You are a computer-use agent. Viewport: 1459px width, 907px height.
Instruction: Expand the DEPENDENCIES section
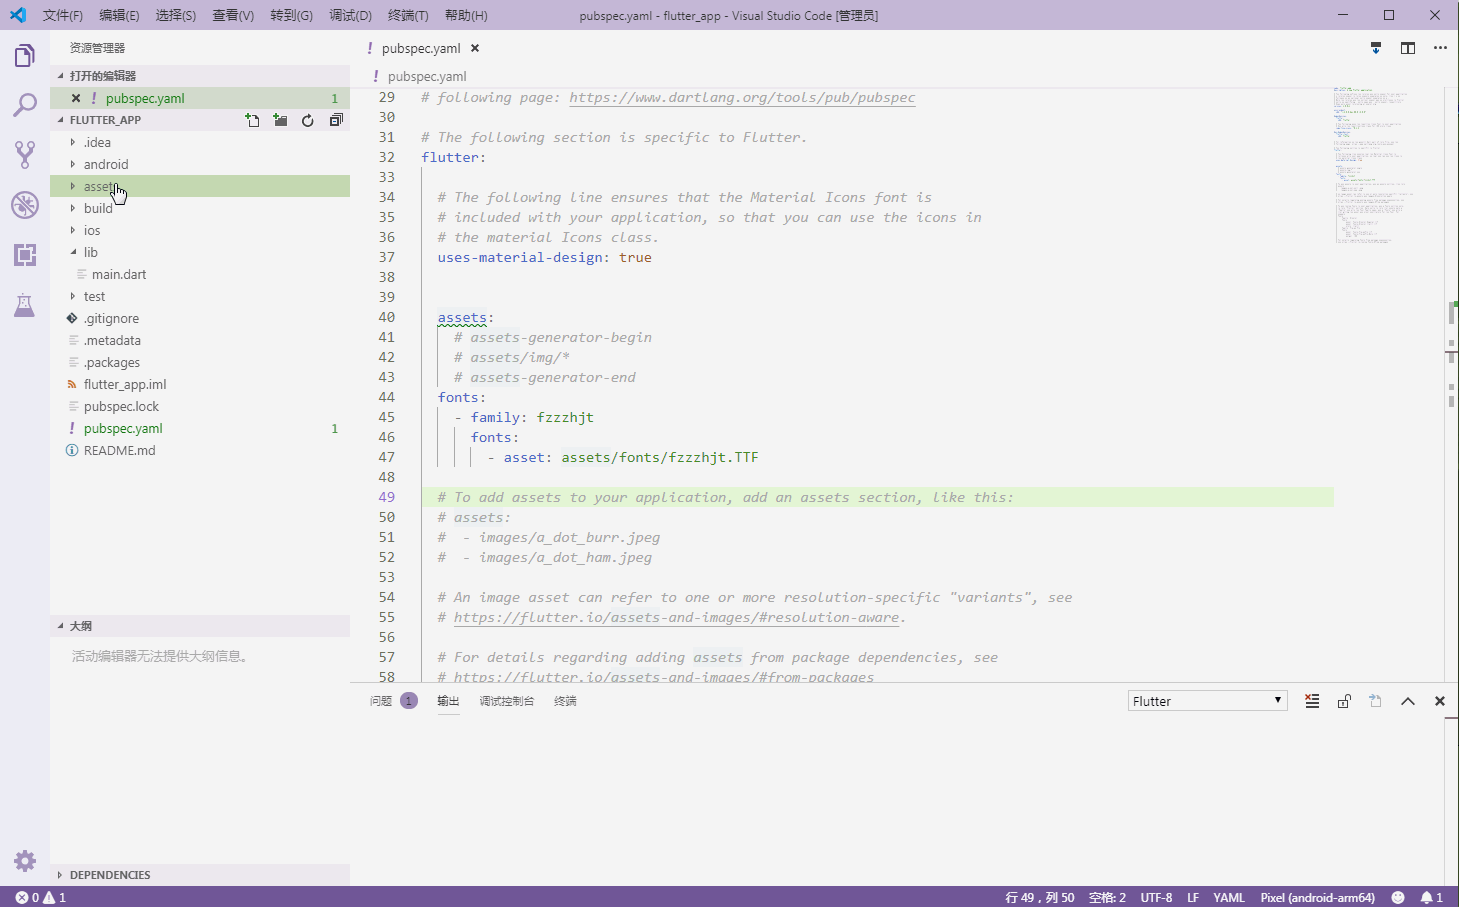(x=200, y=875)
